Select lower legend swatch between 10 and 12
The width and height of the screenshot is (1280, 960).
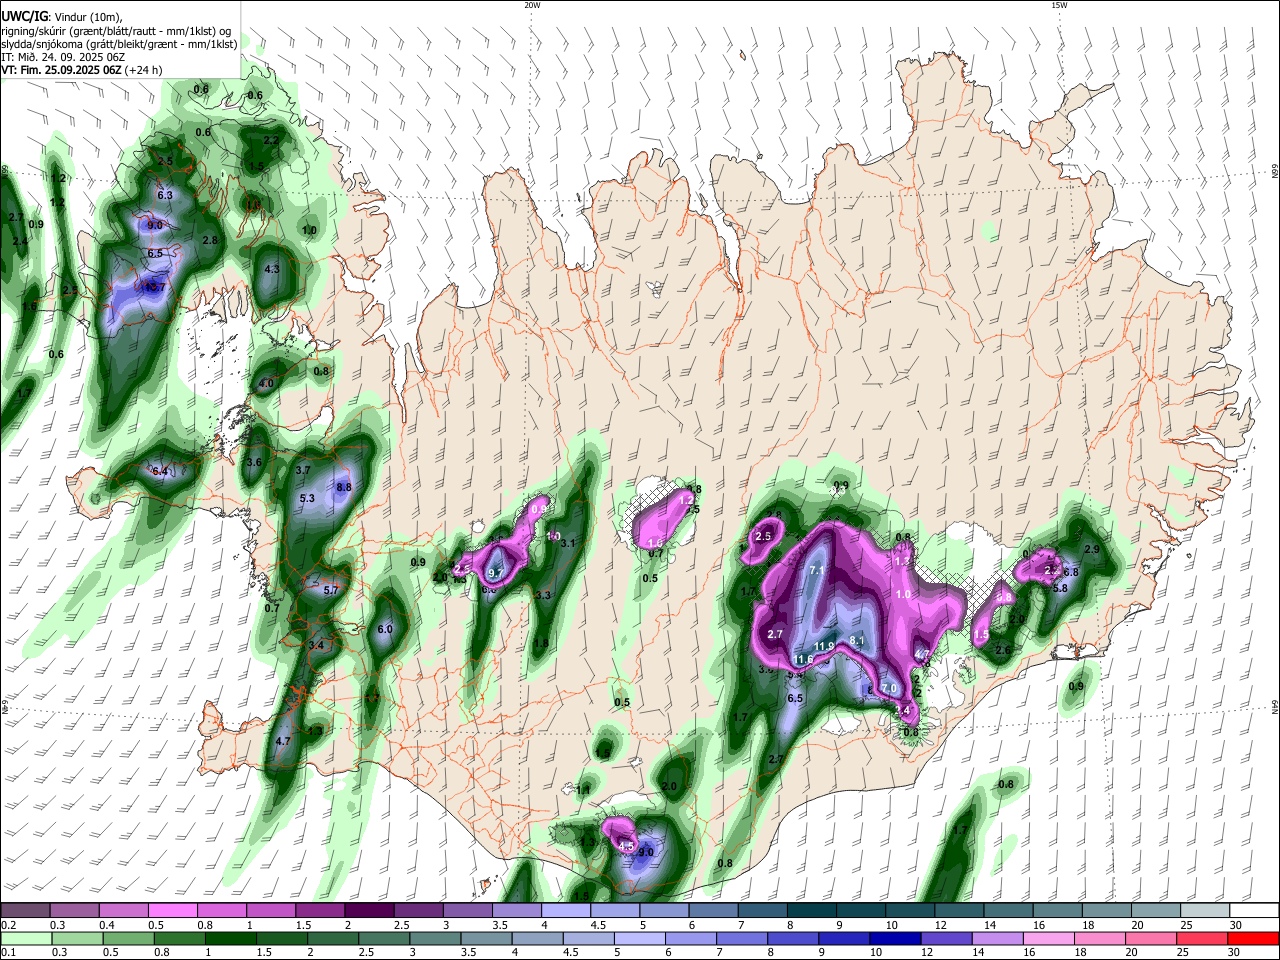pyautogui.click(x=896, y=938)
